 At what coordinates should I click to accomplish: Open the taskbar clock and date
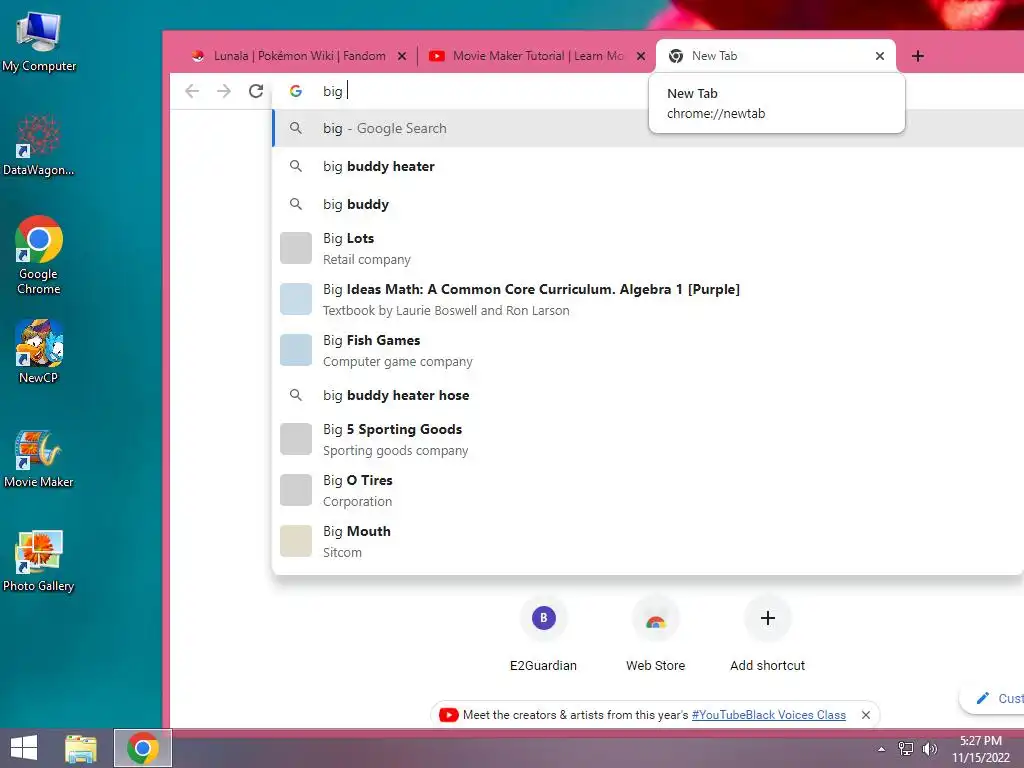(x=981, y=749)
